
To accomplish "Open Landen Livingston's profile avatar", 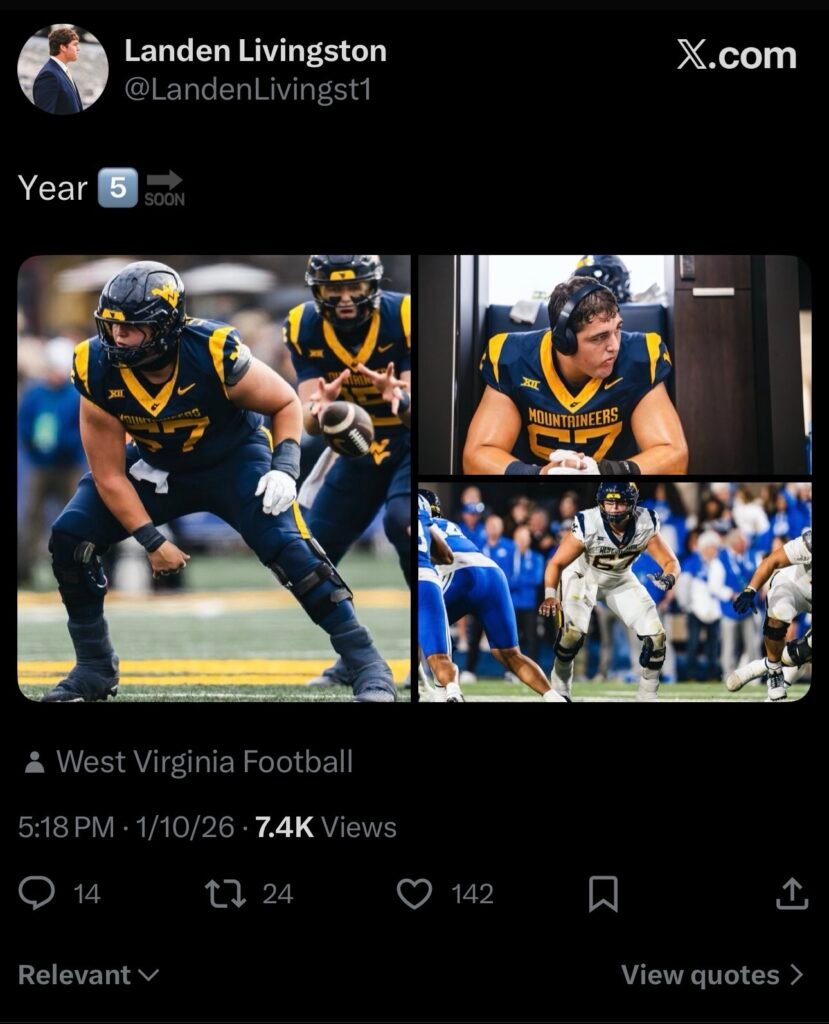I will [x=62, y=69].
